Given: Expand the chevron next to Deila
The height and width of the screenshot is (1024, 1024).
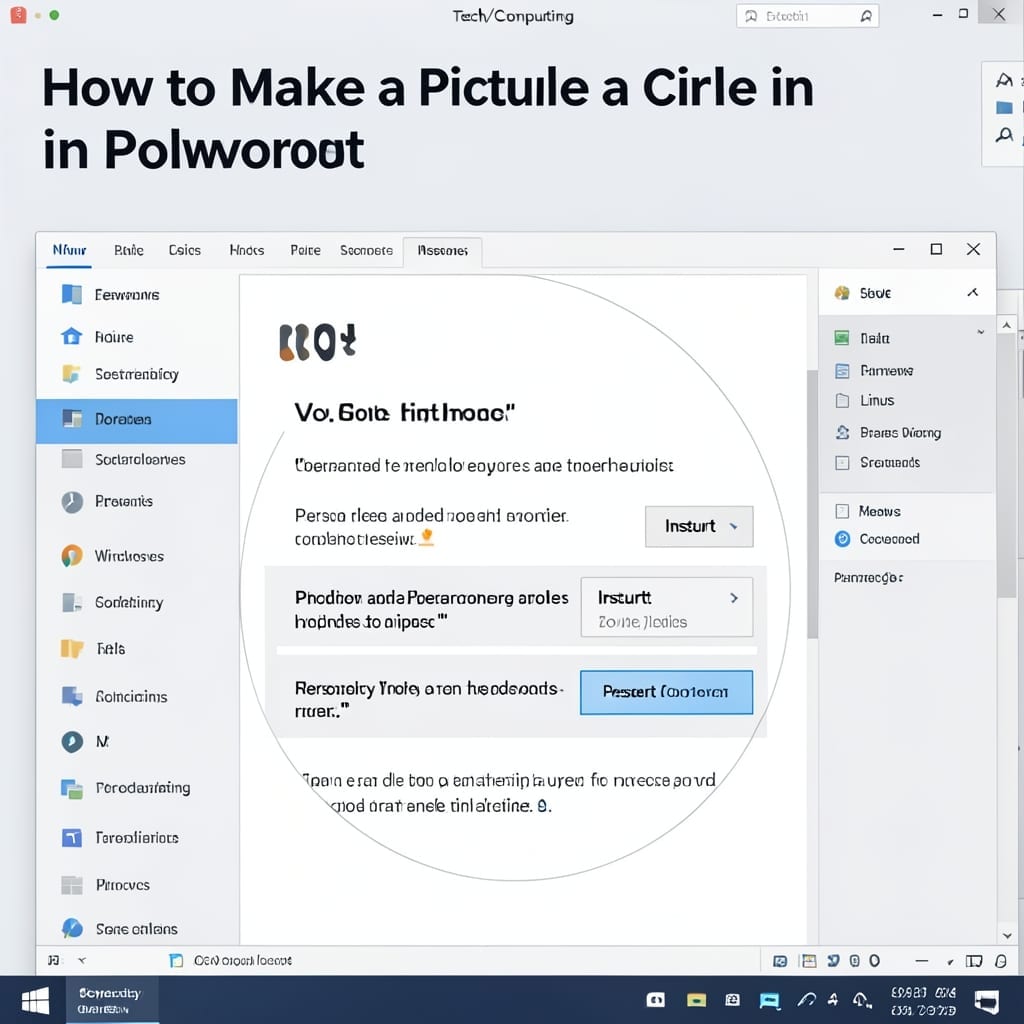Looking at the screenshot, I should coord(980,332).
